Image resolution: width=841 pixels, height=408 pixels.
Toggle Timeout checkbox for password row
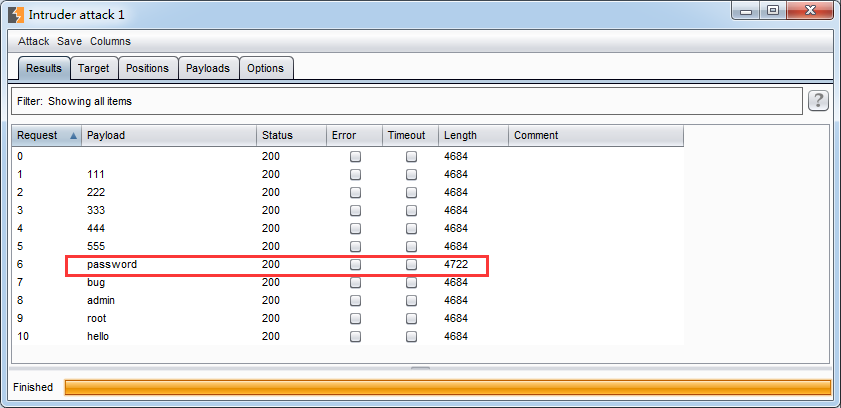[x=411, y=265]
